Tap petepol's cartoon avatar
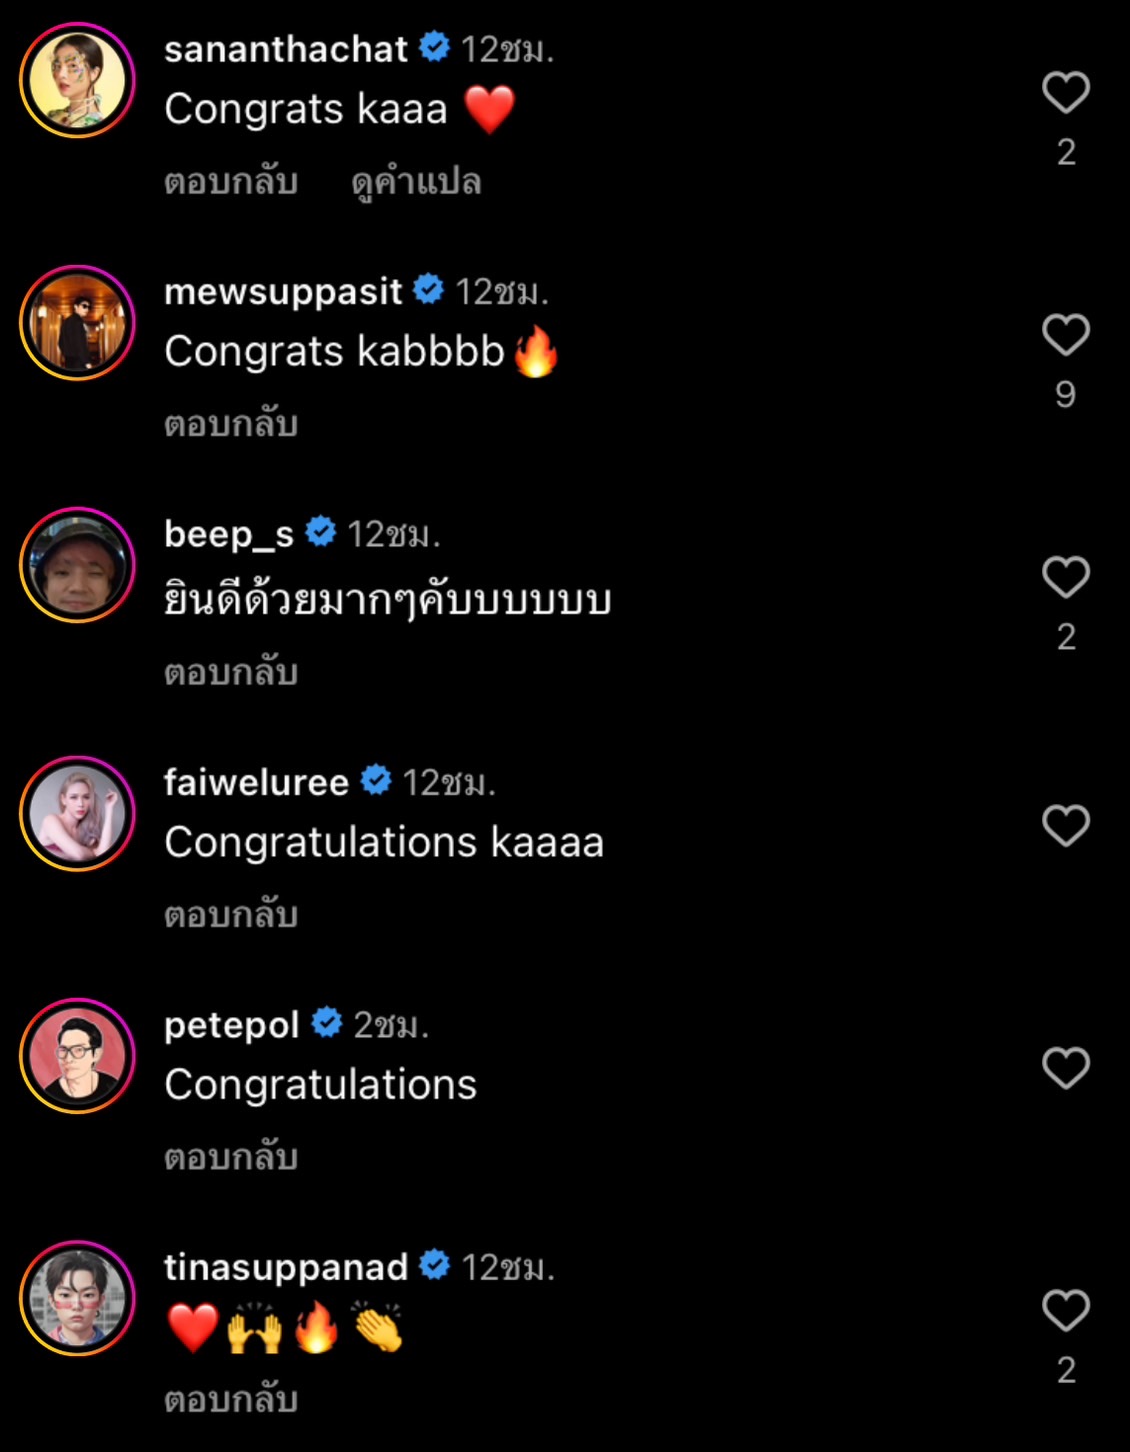The image size is (1130, 1452). point(77,1055)
